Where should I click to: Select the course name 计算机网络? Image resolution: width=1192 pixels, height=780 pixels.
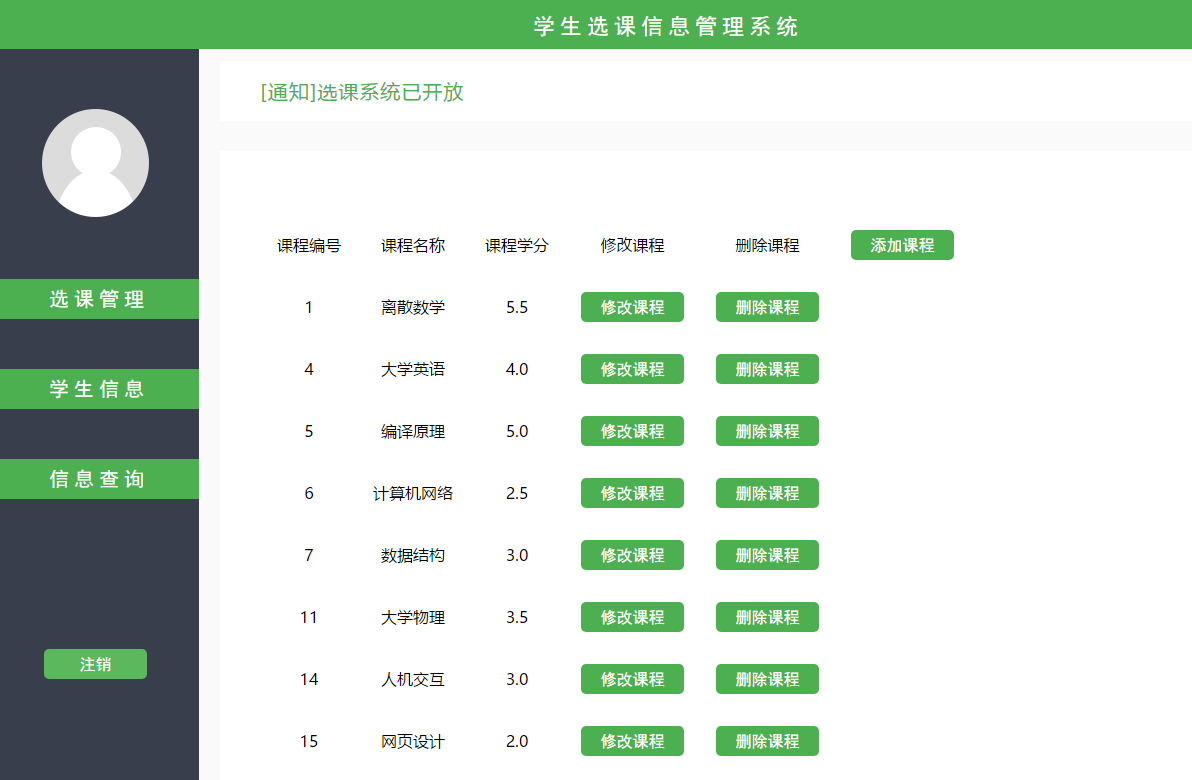413,493
